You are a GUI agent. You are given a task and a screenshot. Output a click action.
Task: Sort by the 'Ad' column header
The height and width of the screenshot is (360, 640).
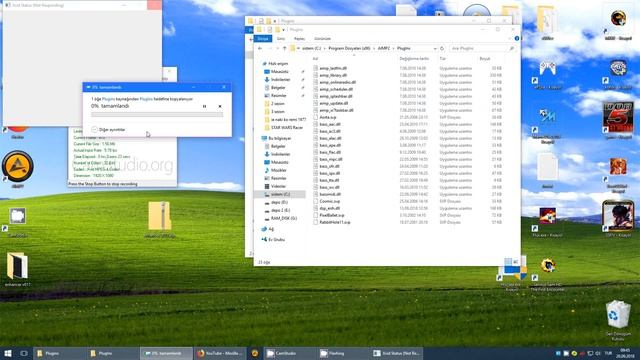tap(315, 59)
